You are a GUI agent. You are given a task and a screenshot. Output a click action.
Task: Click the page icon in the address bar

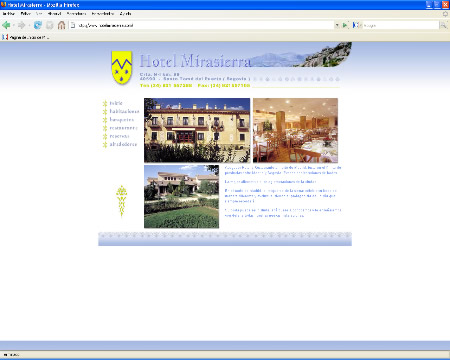(x=73, y=25)
